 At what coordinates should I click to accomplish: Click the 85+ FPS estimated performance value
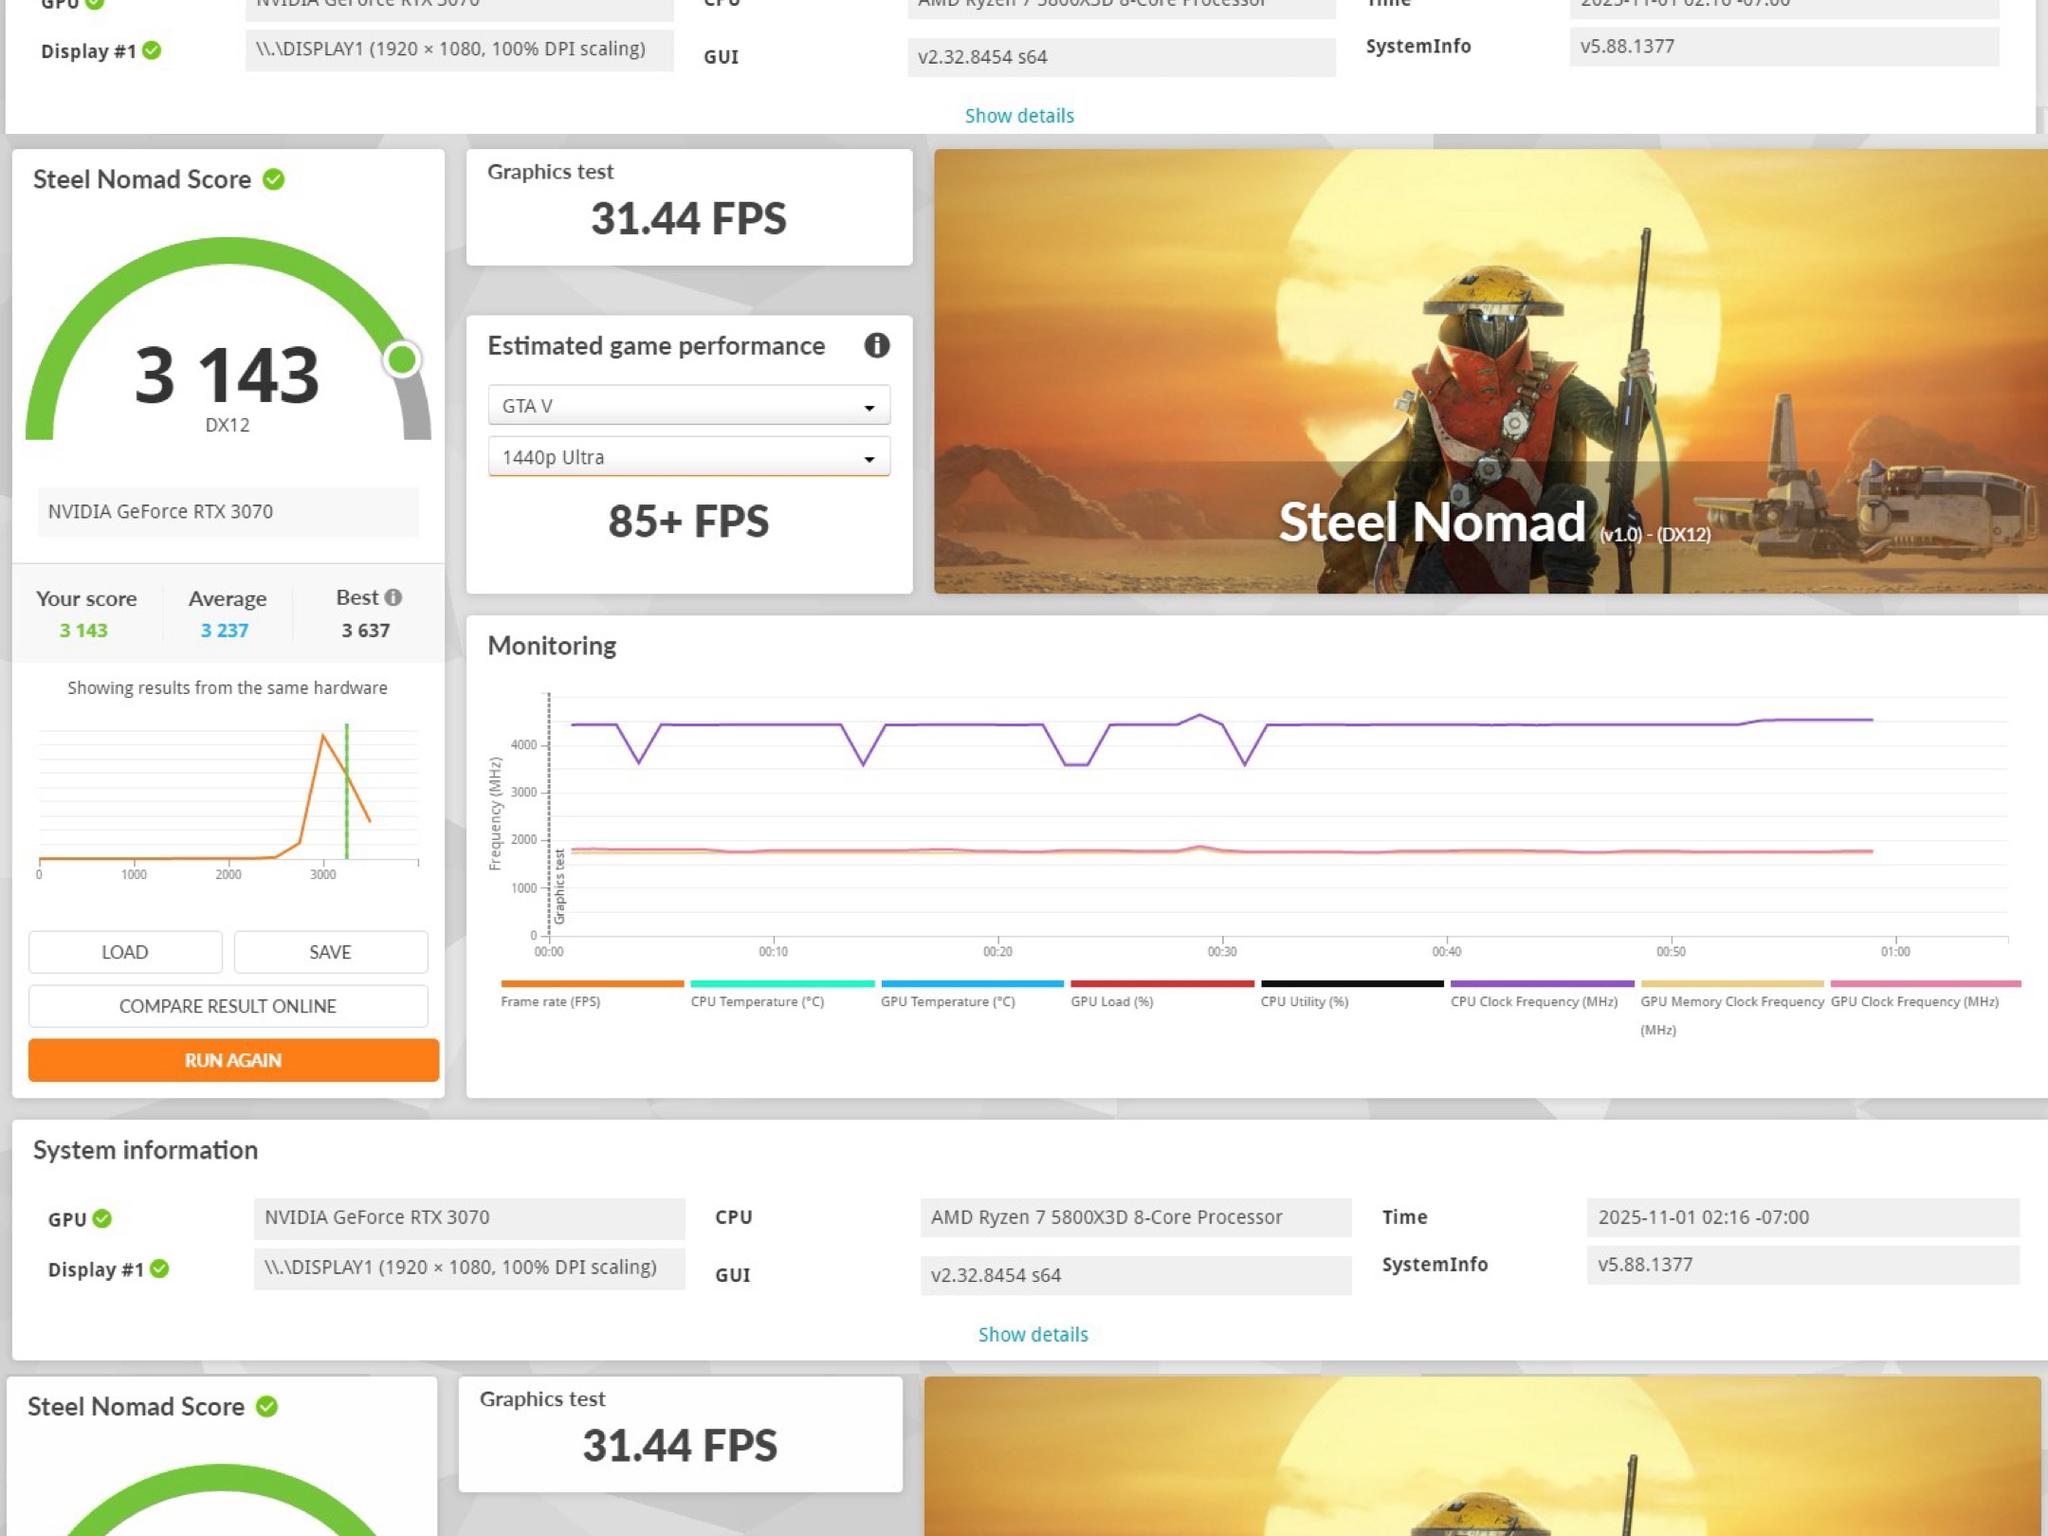(x=688, y=521)
